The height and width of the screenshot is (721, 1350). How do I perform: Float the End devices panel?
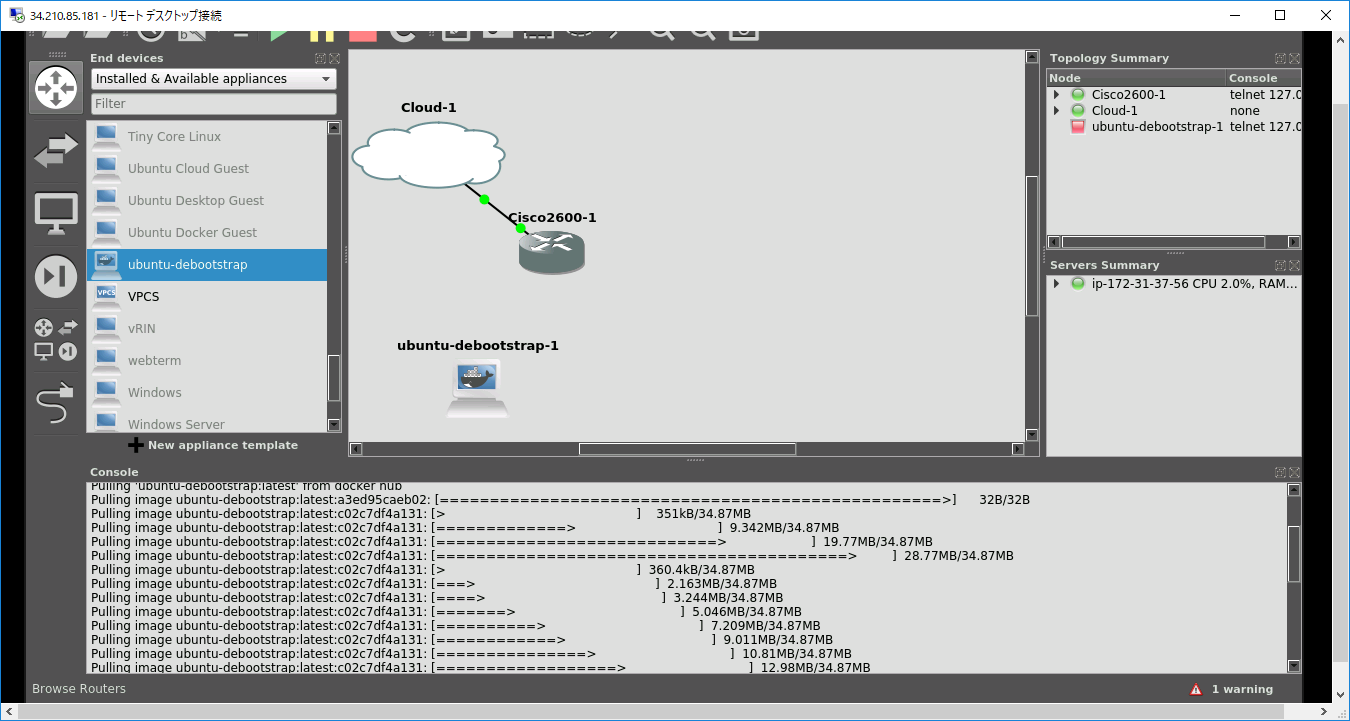[x=320, y=59]
